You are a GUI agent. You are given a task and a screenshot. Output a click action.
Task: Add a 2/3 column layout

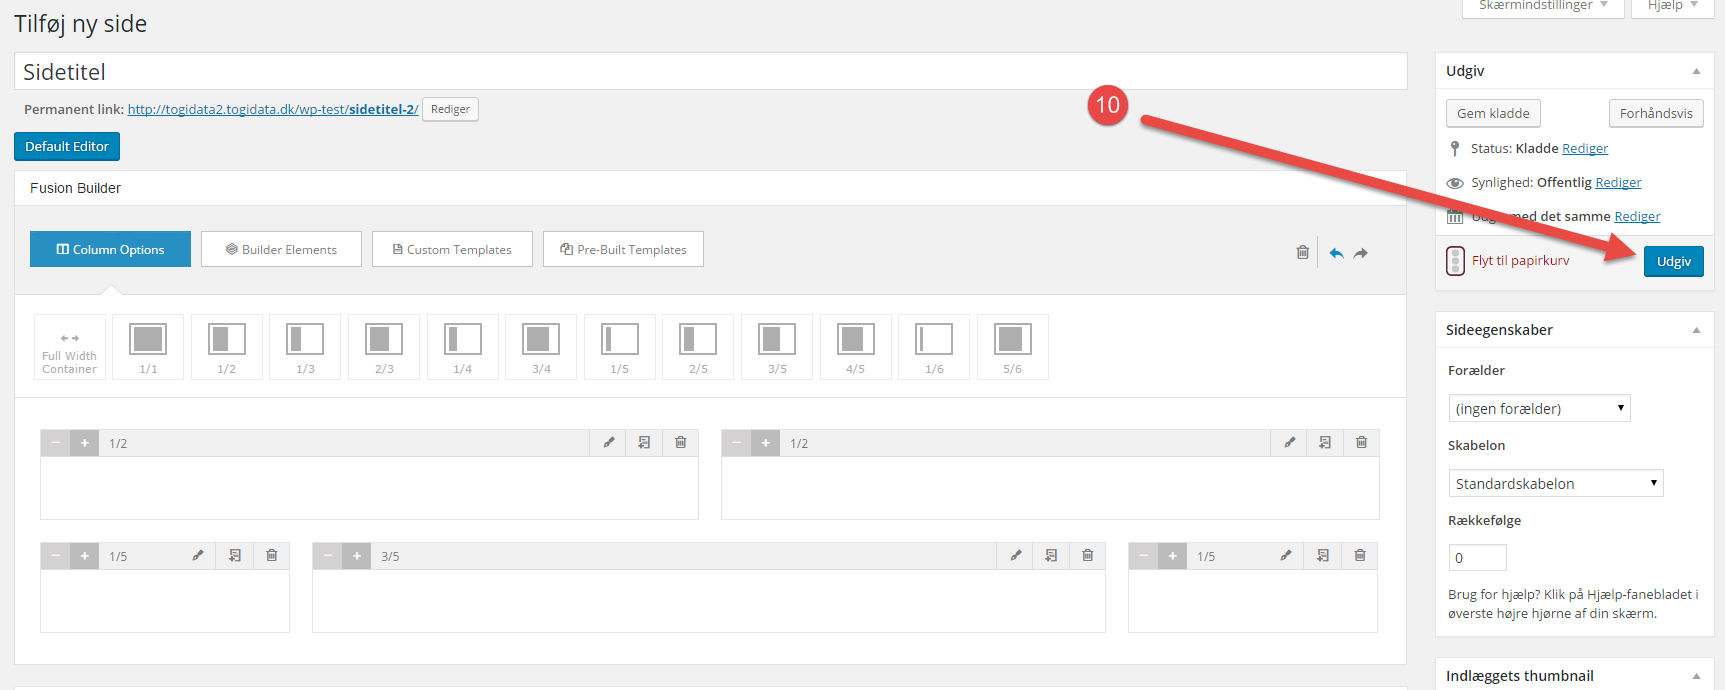[x=384, y=347]
